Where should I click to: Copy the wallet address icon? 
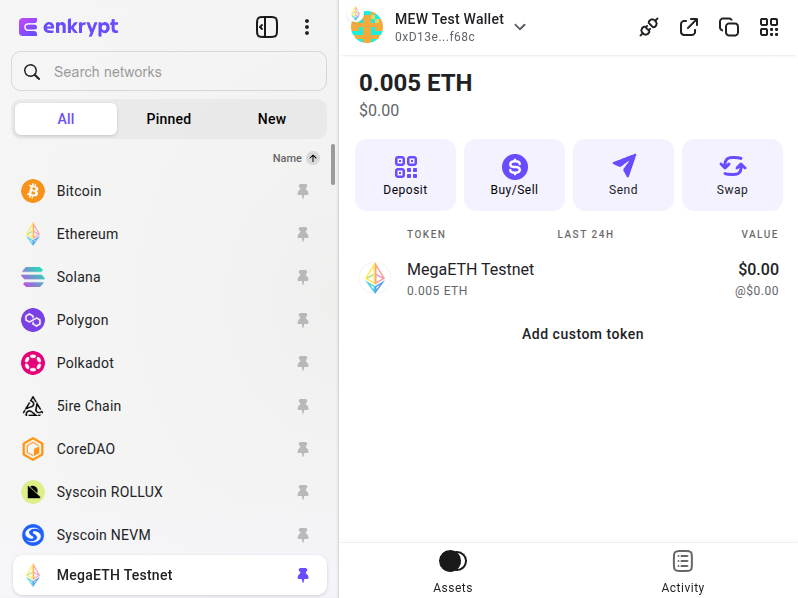[x=729, y=27]
